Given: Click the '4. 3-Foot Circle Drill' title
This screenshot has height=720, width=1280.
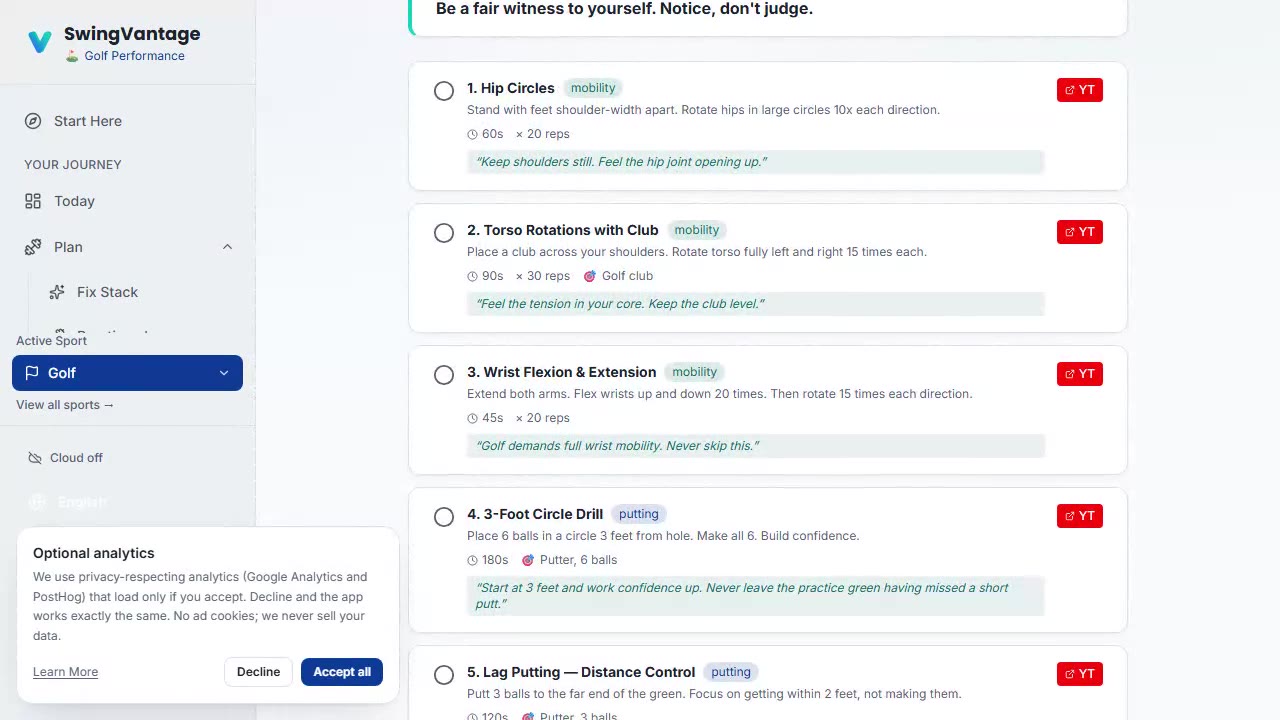Looking at the screenshot, I should 535,514.
